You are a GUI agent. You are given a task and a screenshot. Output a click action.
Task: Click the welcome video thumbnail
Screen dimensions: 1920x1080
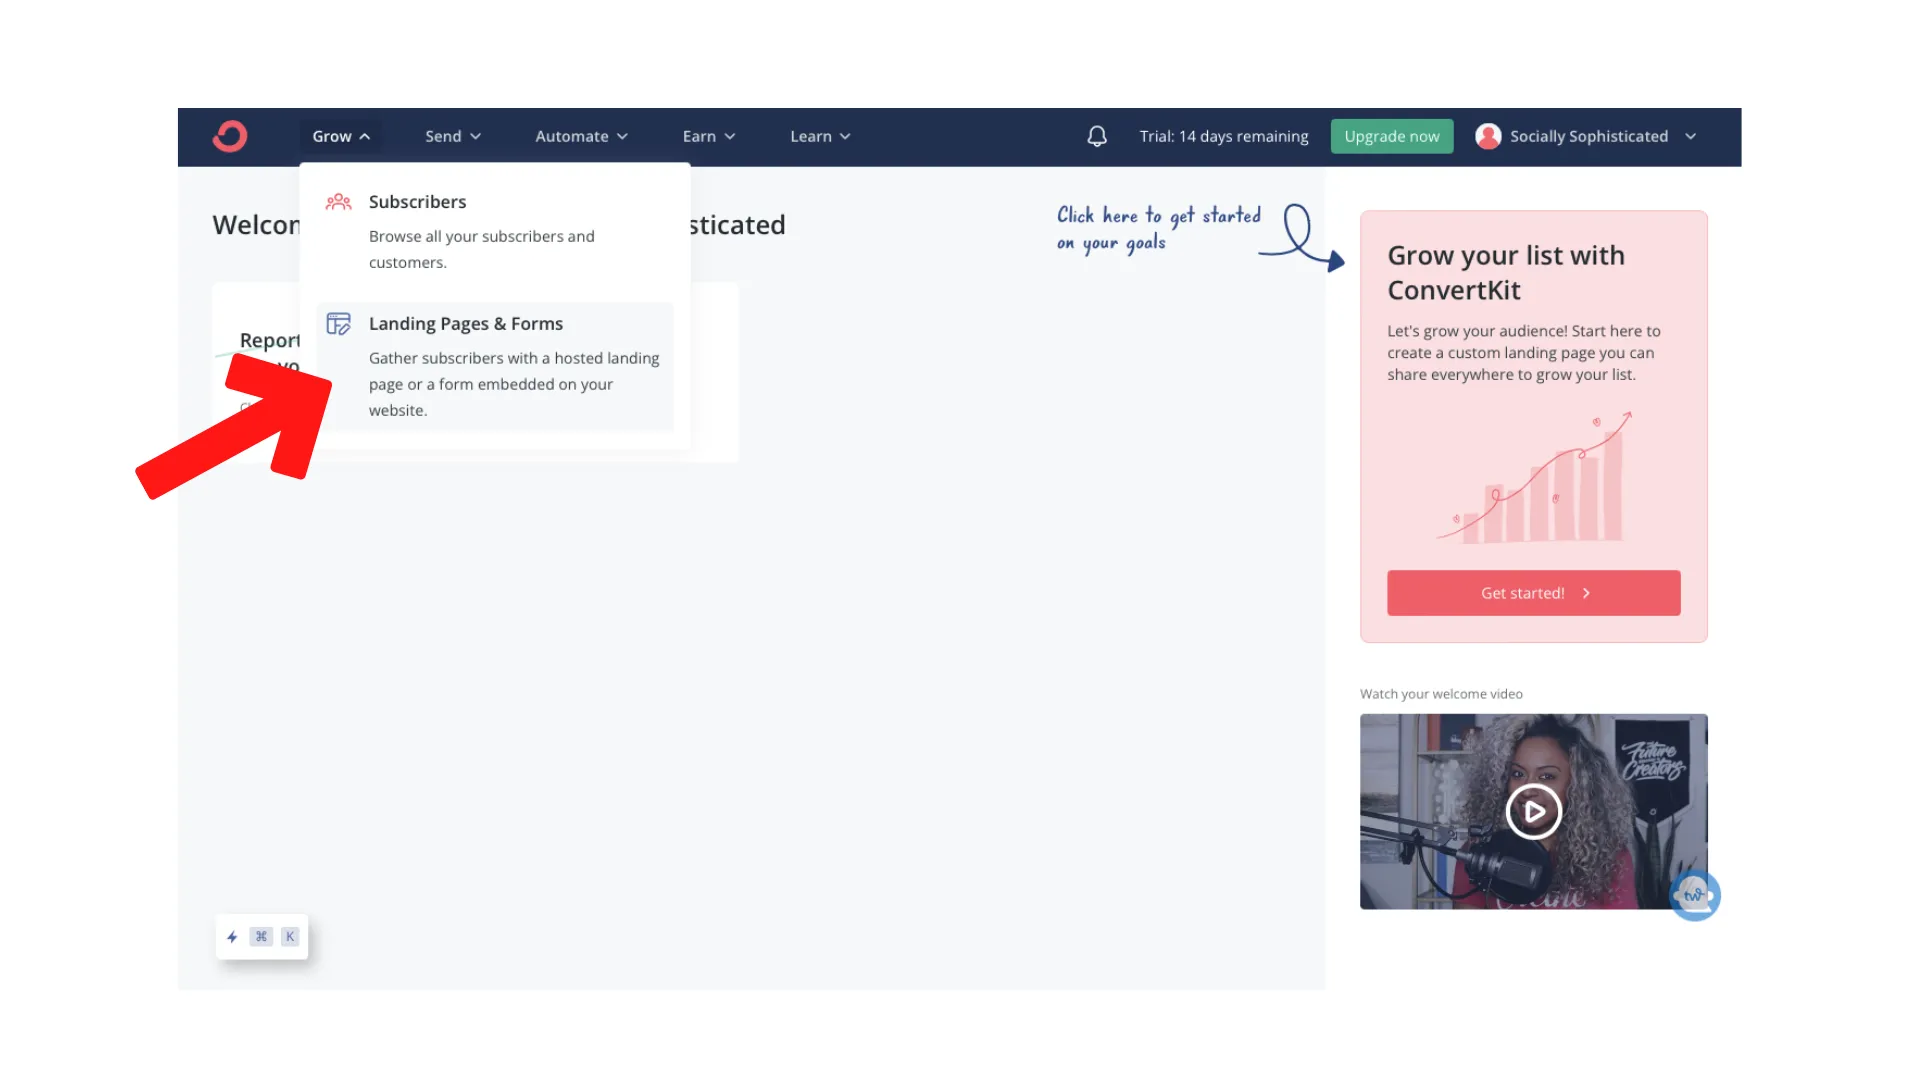(1533, 811)
